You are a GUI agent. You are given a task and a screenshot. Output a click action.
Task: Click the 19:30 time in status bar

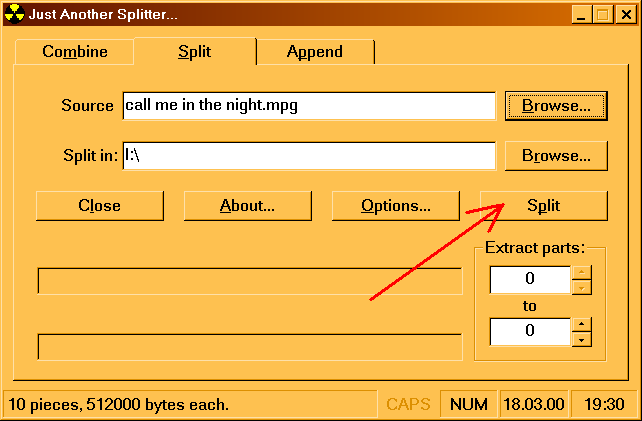coord(604,405)
